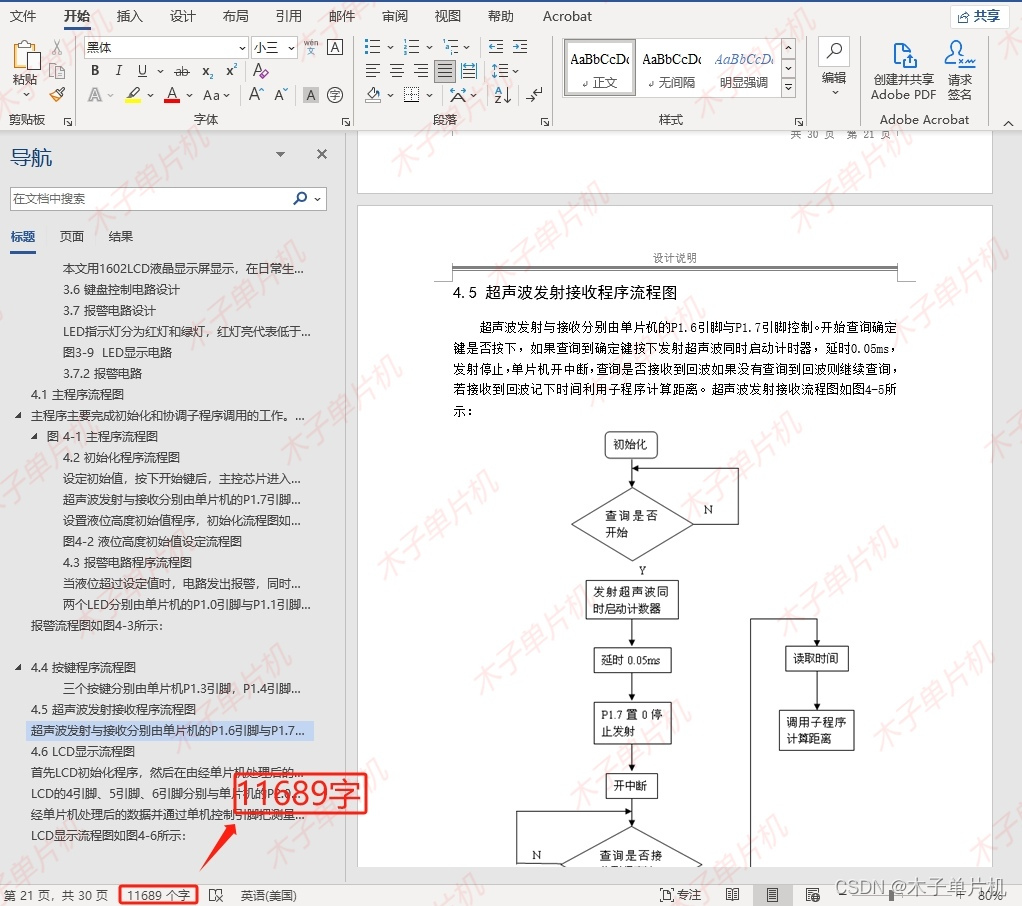This screenshot has height=906, width=1022.
Task: Click the Copy icon
Action: point(57,72)
